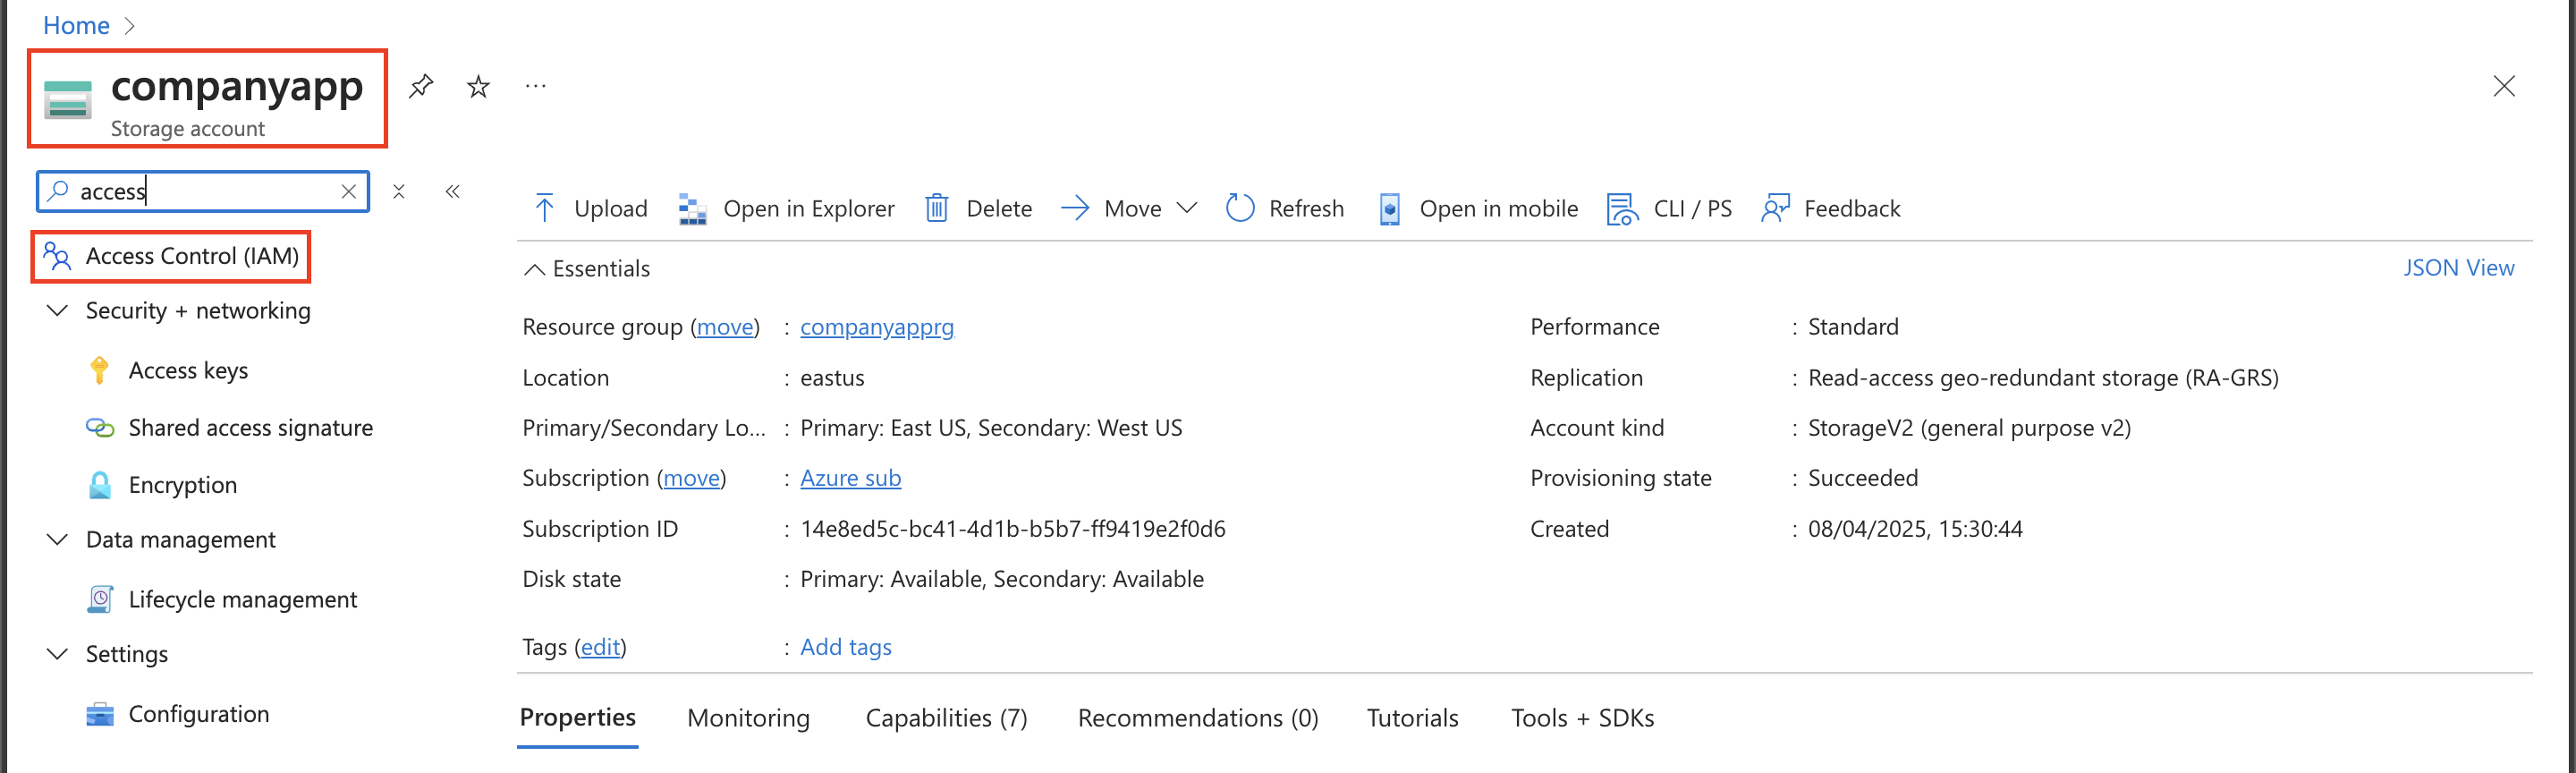This screenshot has height=773, width=2576.
Task: Click the Move arrow icon
Action: pyautogui.click(x=1075, y=208)
